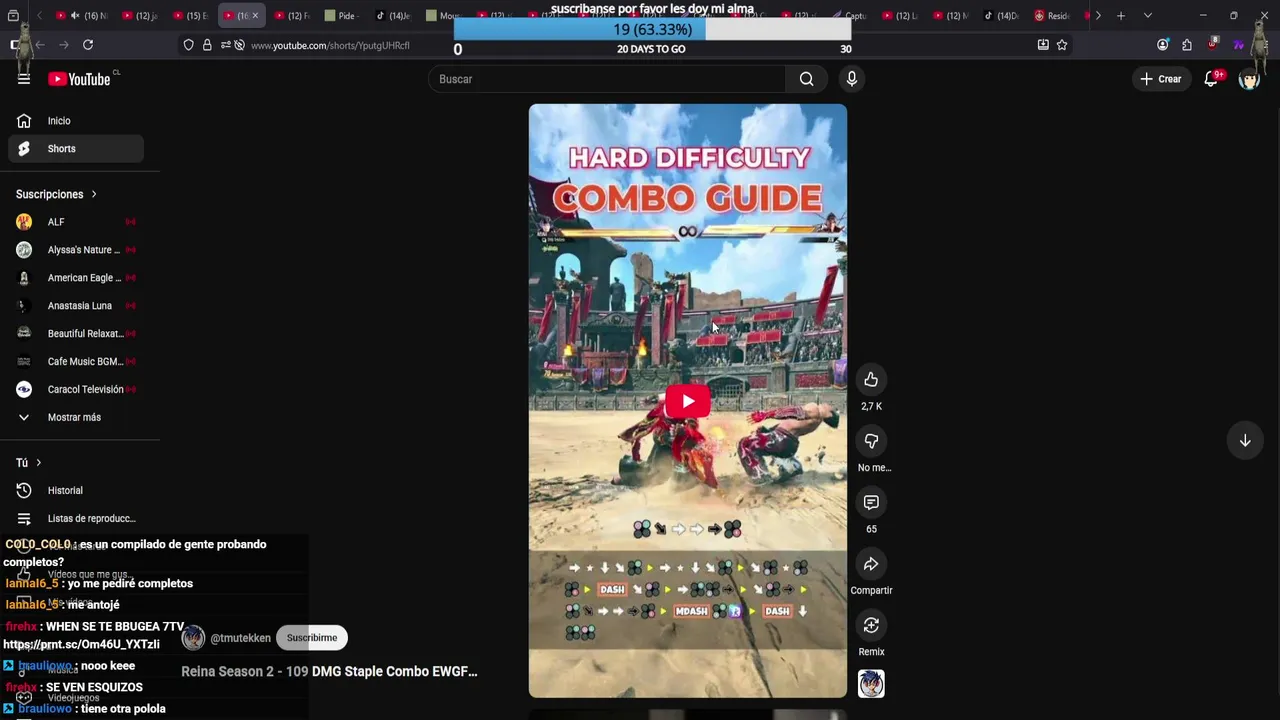
Task: Open American Eagle subscription channel
Action: click(x=76, y=278)
